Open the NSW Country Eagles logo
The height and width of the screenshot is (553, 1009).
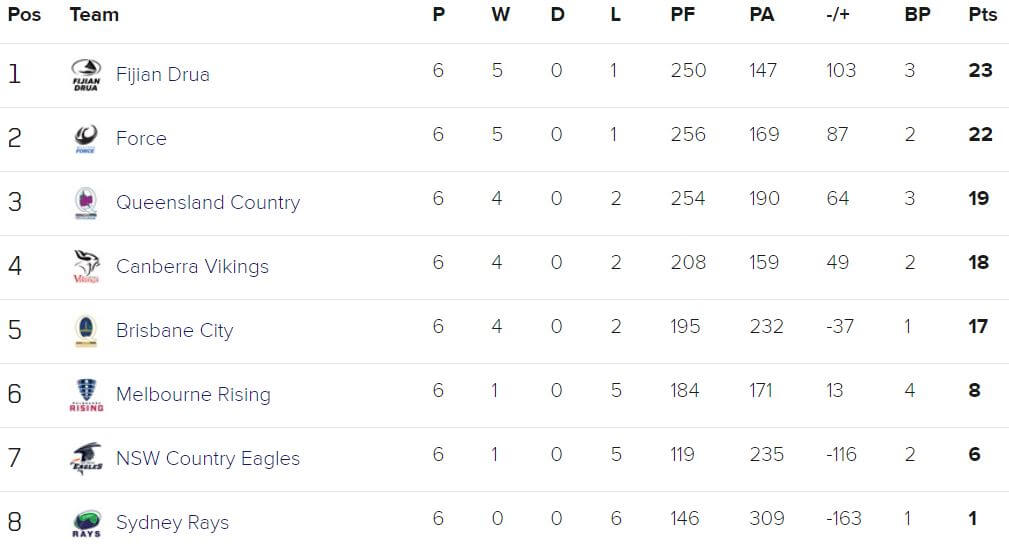click(x=86, y=458)
